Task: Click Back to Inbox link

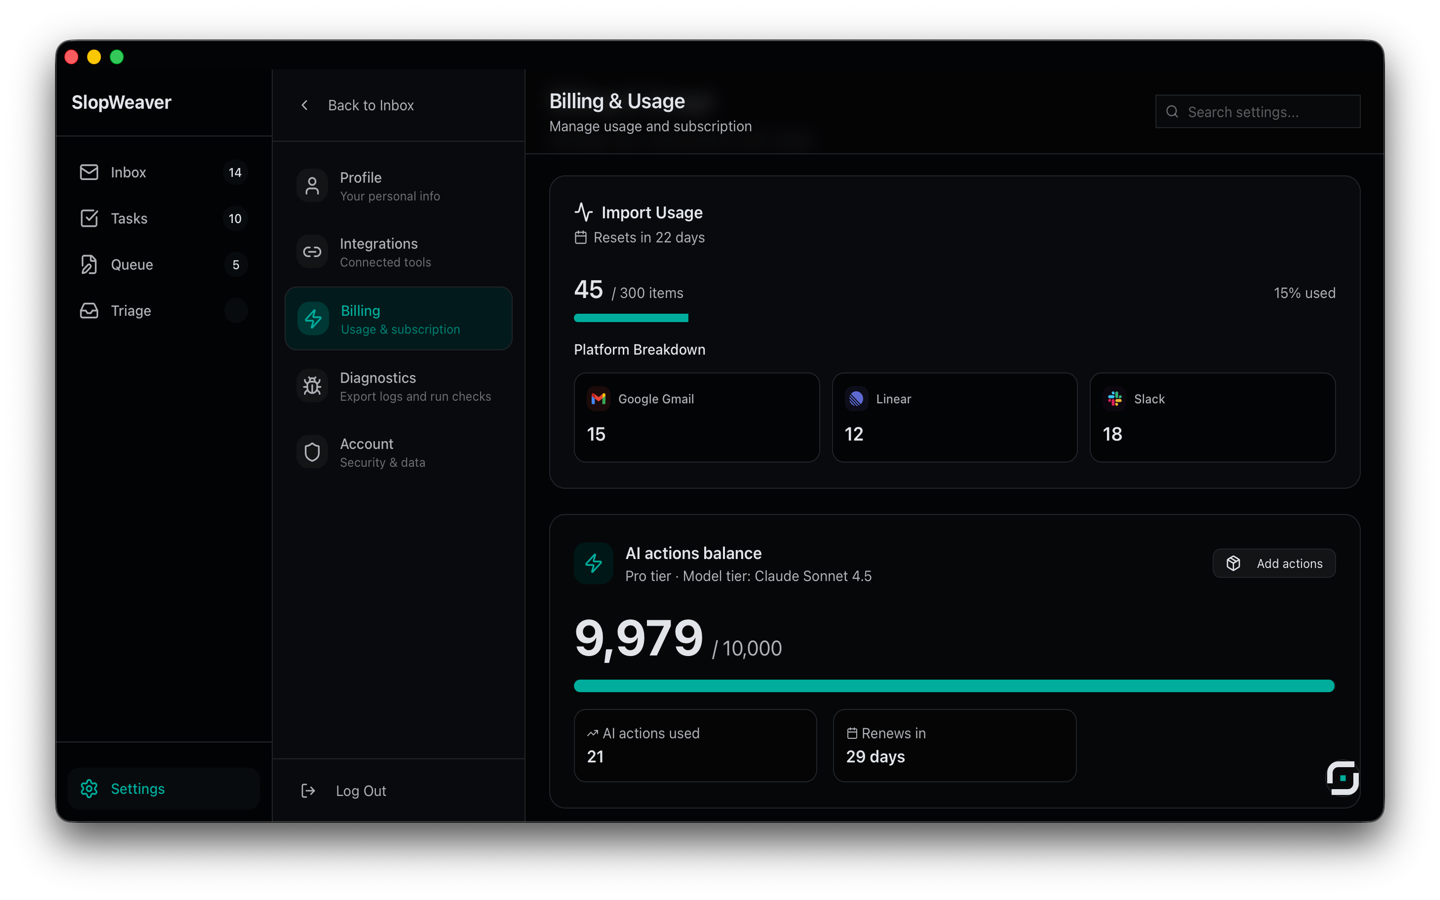Action: (x=357, y=105)
